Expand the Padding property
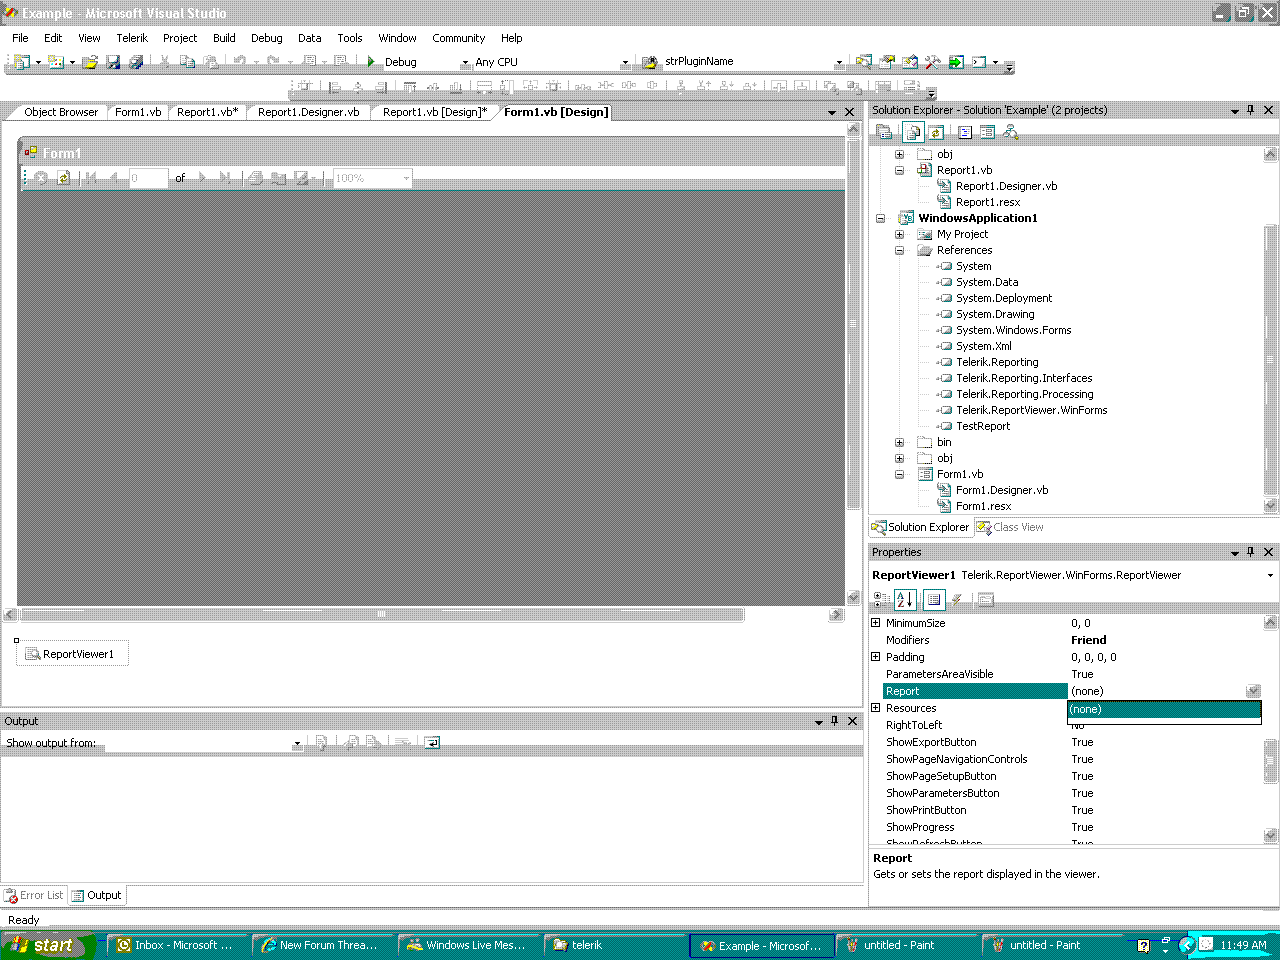 [876, 657]
